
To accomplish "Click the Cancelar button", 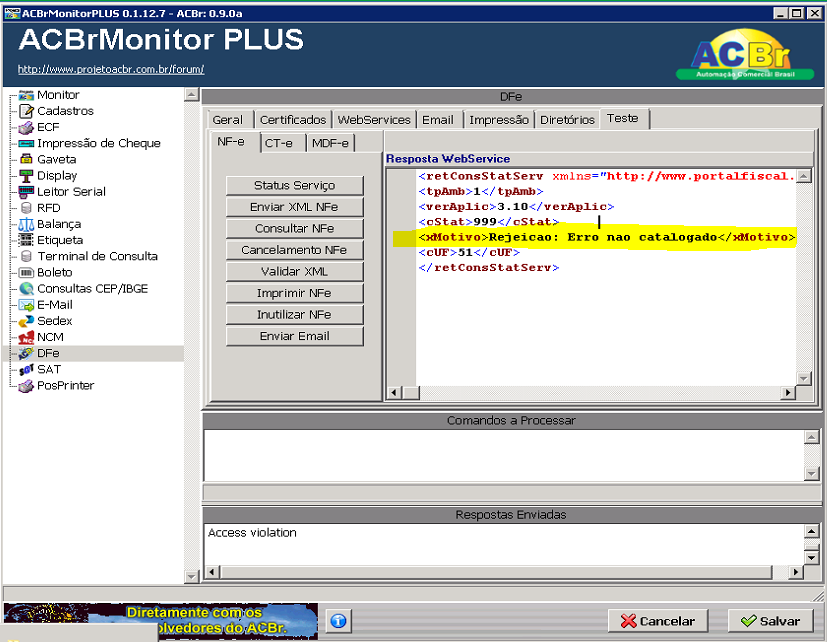I will [x=658, y=621].
